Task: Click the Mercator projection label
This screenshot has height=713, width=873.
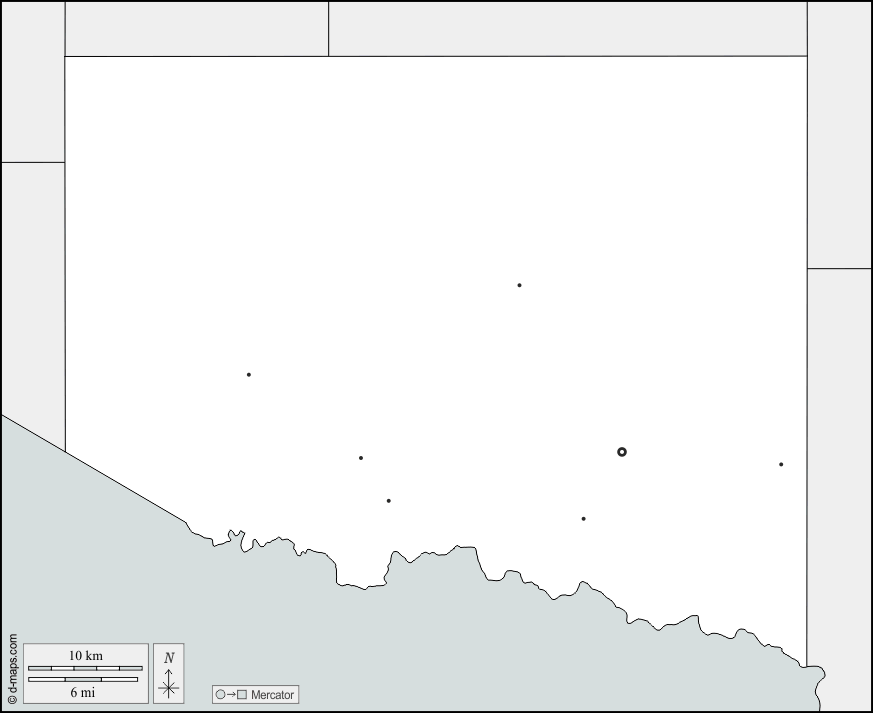Action: pyautogui.click(x=272, y=694)
